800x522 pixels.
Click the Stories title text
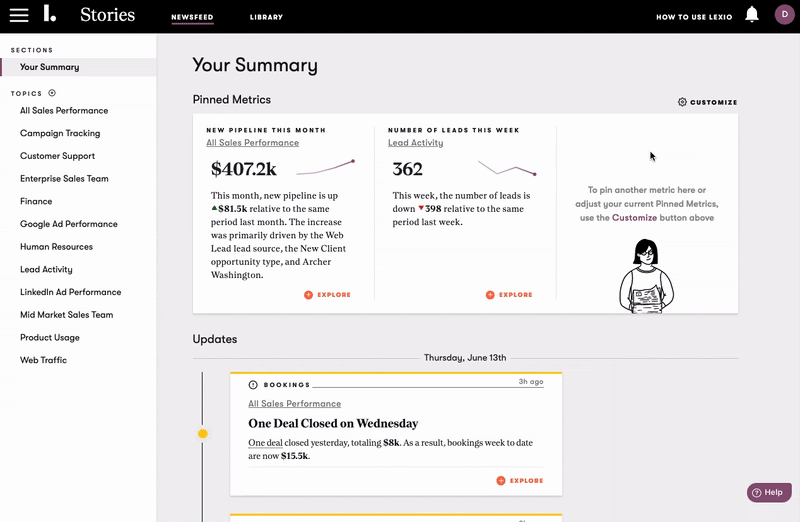(x=107, y=15)
